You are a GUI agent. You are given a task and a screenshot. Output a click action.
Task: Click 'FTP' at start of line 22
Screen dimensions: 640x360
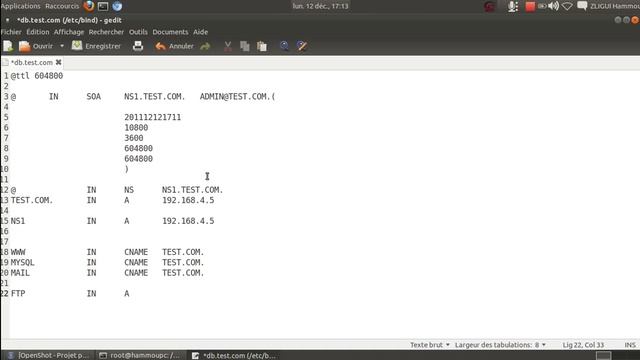tap(18, 294)
